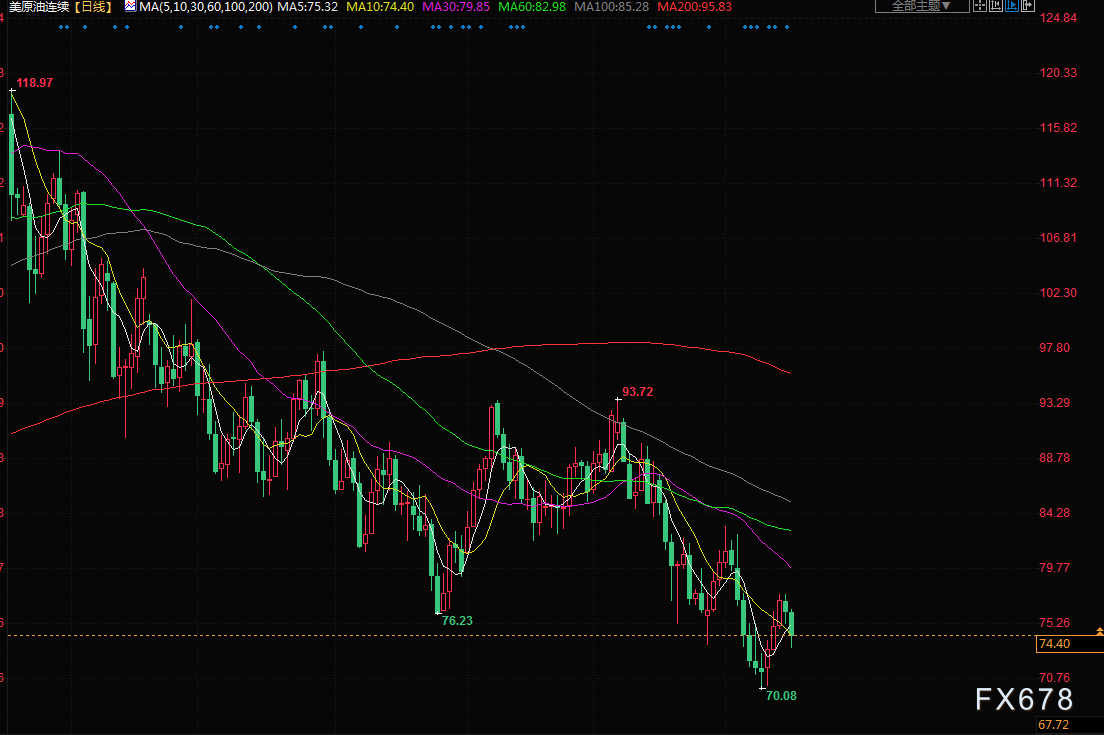The image size is (1104, 735).
Task: Click the 74.40 current price tag
Action: click(1055, 644)
